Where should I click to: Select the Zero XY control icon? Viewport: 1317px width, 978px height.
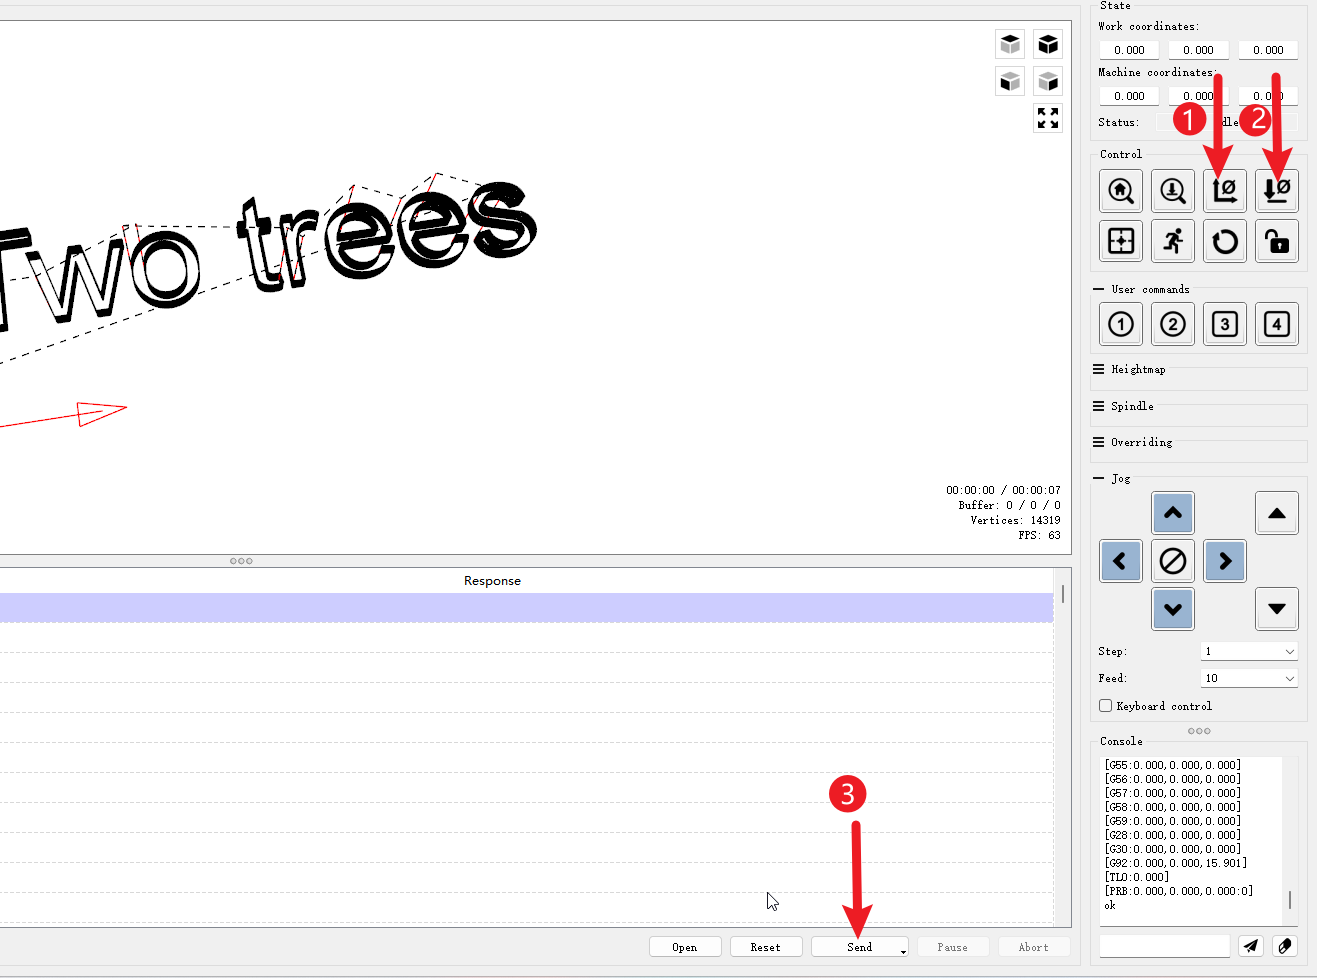(1224, 190)
